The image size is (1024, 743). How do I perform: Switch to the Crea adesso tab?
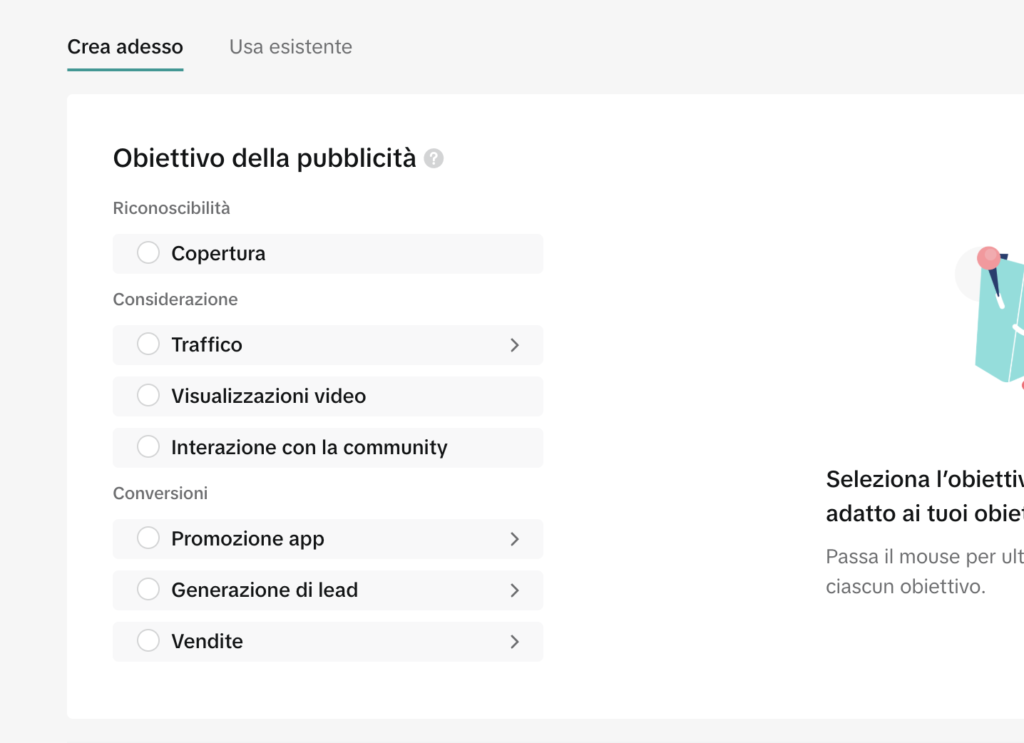tap(125, 47)
